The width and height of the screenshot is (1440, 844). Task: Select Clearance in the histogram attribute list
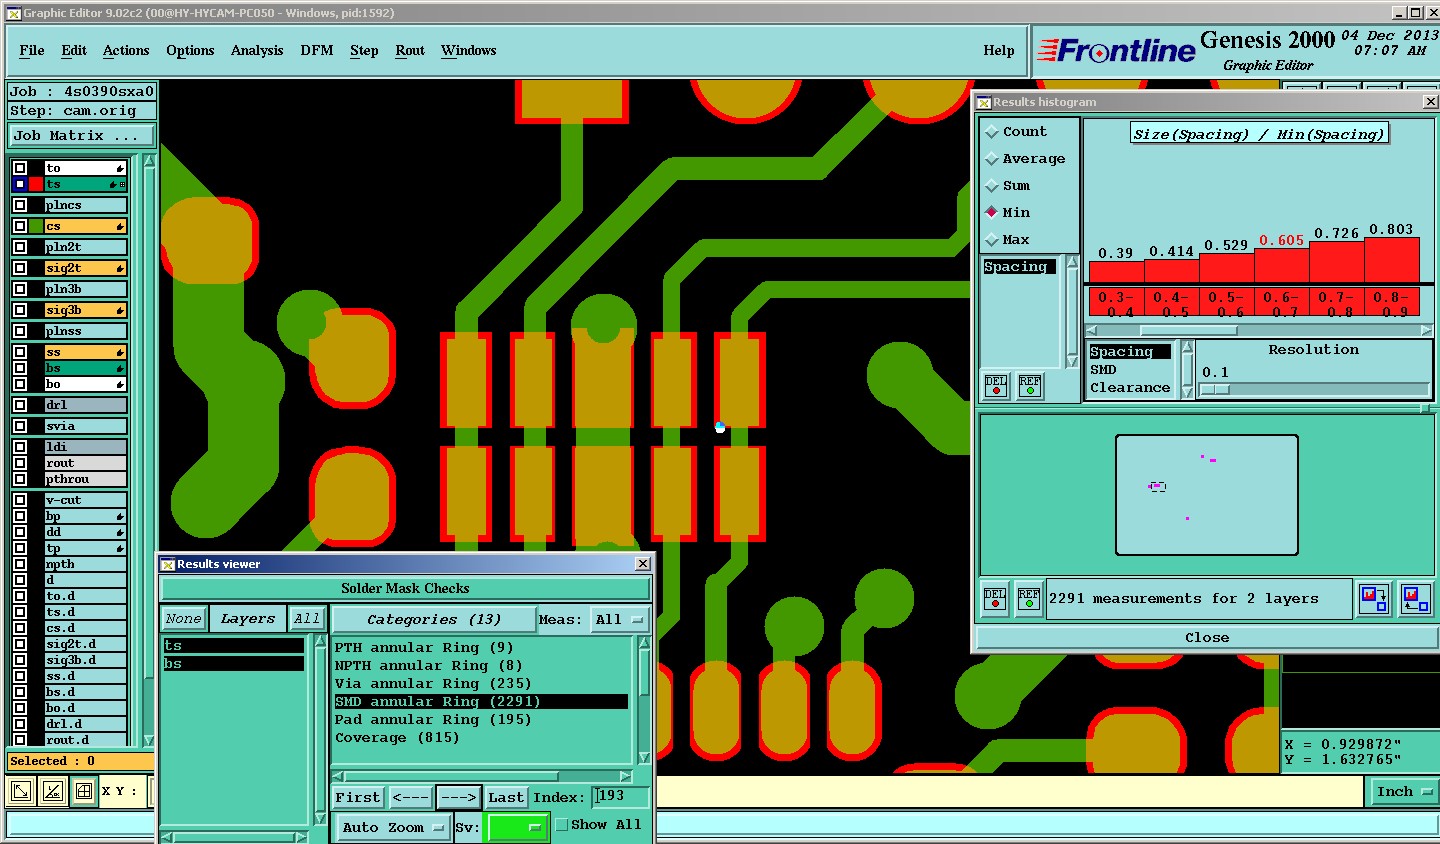(x=1130, y=388)
